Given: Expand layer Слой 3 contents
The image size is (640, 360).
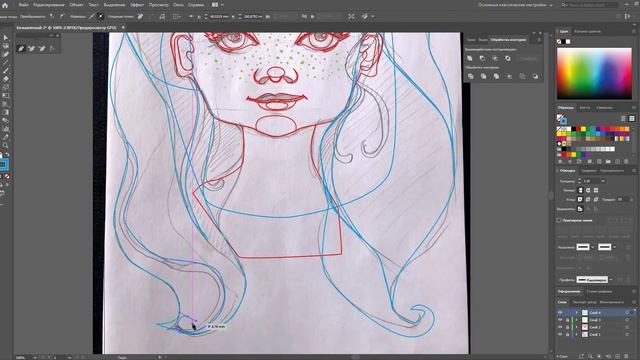Looking at the screenshot, I should (x=577, y=320).
